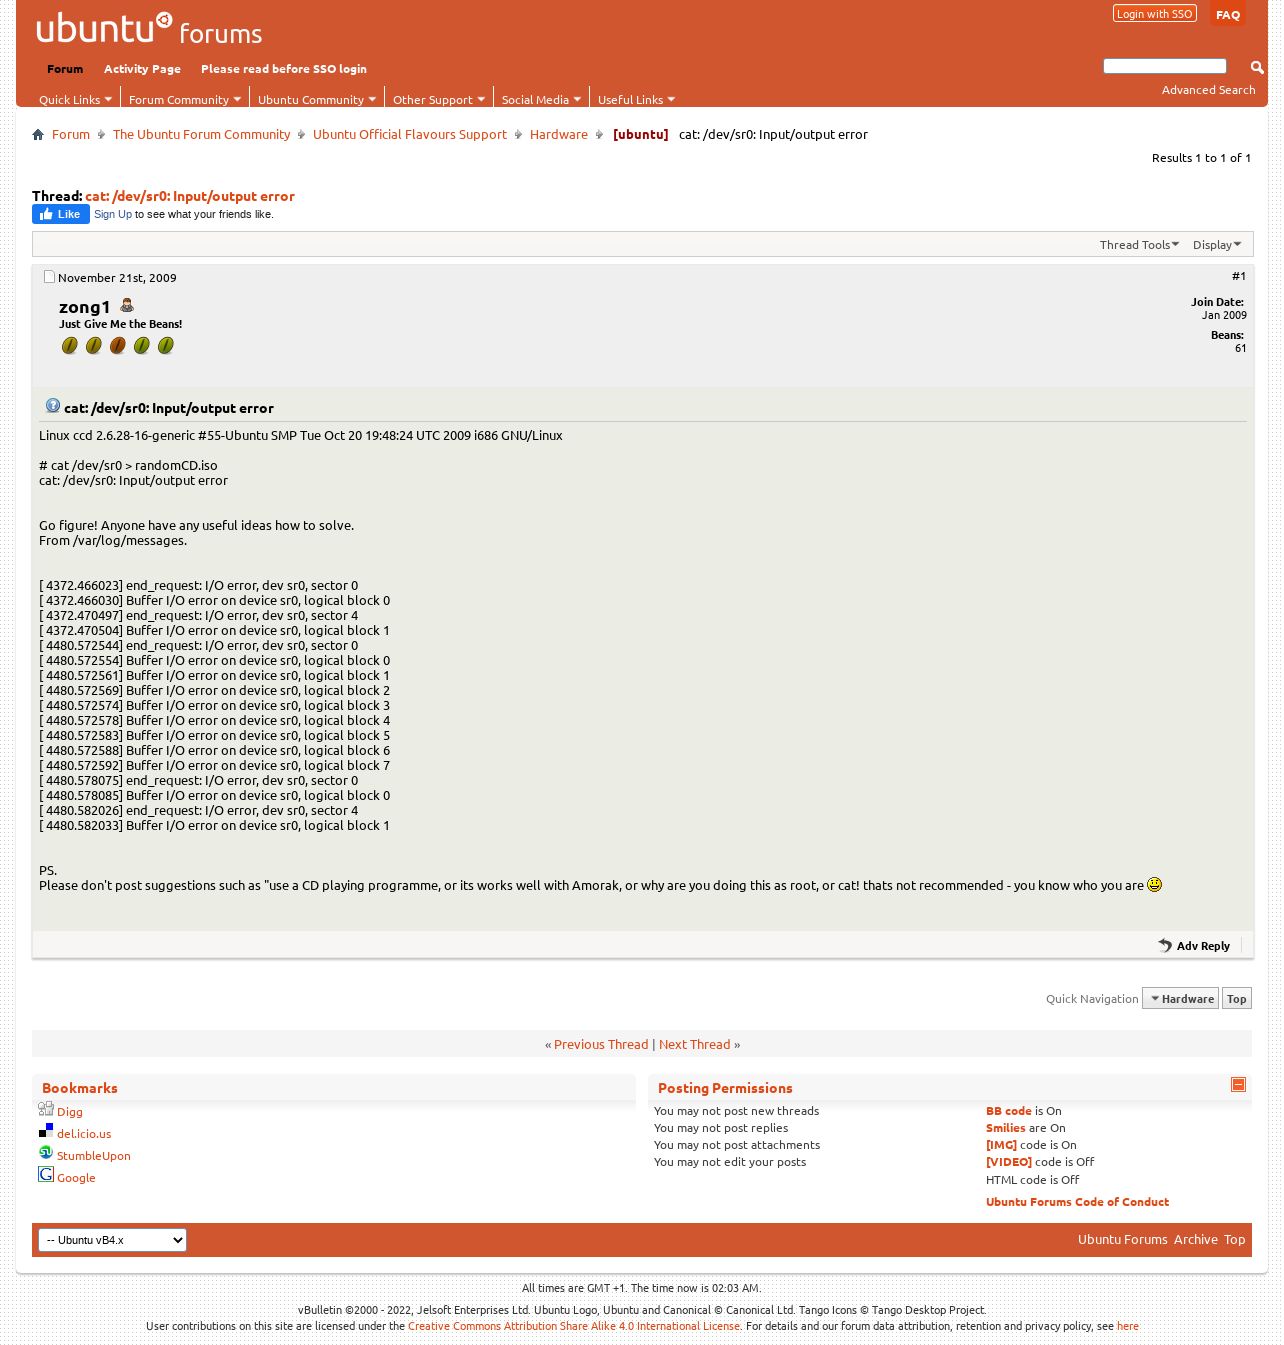Click Adv Reply
The image size is (1284, 1345).
point(1203,946)
